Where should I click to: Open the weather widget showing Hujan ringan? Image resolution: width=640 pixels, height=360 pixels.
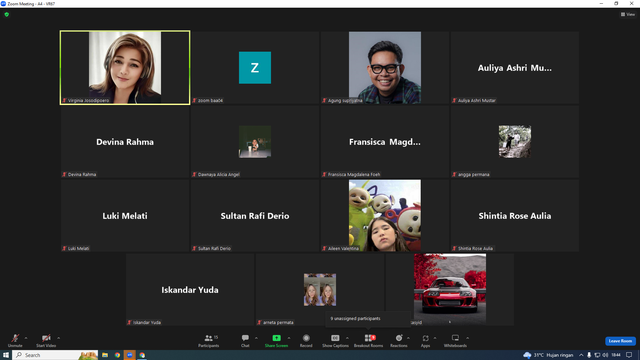(549, 355)
